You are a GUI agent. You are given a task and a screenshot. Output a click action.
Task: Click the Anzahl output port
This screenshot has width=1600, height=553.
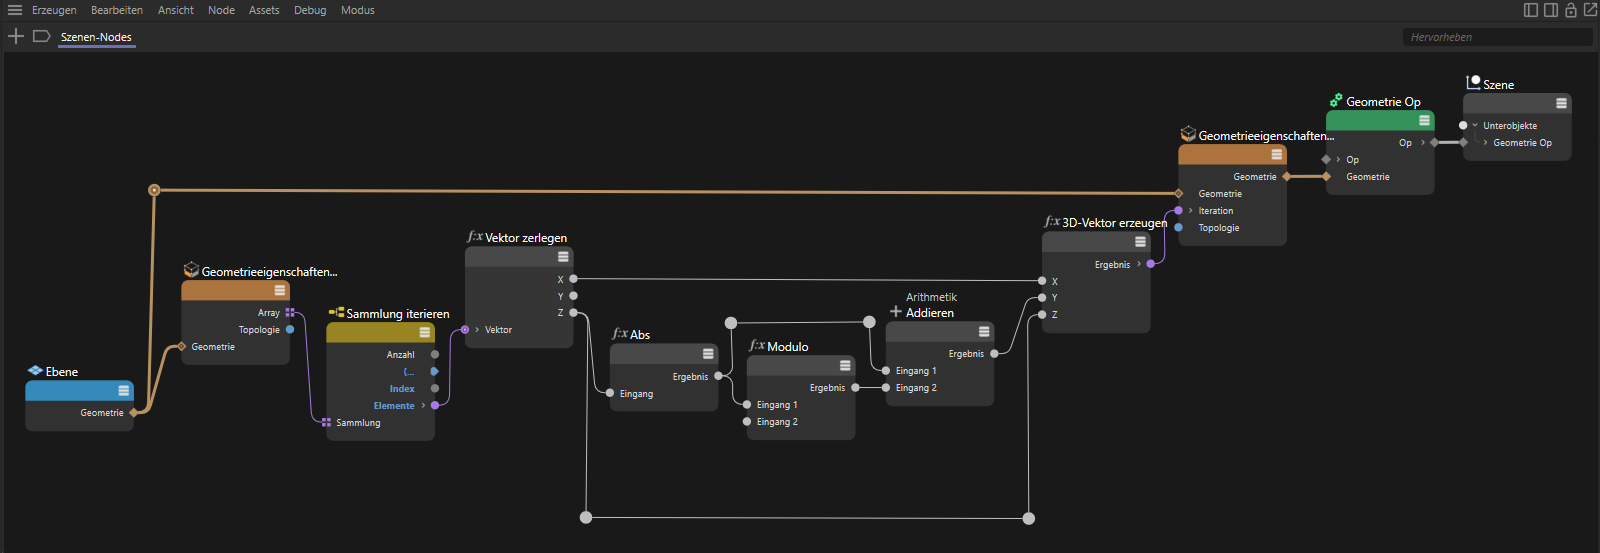(435, 354)
